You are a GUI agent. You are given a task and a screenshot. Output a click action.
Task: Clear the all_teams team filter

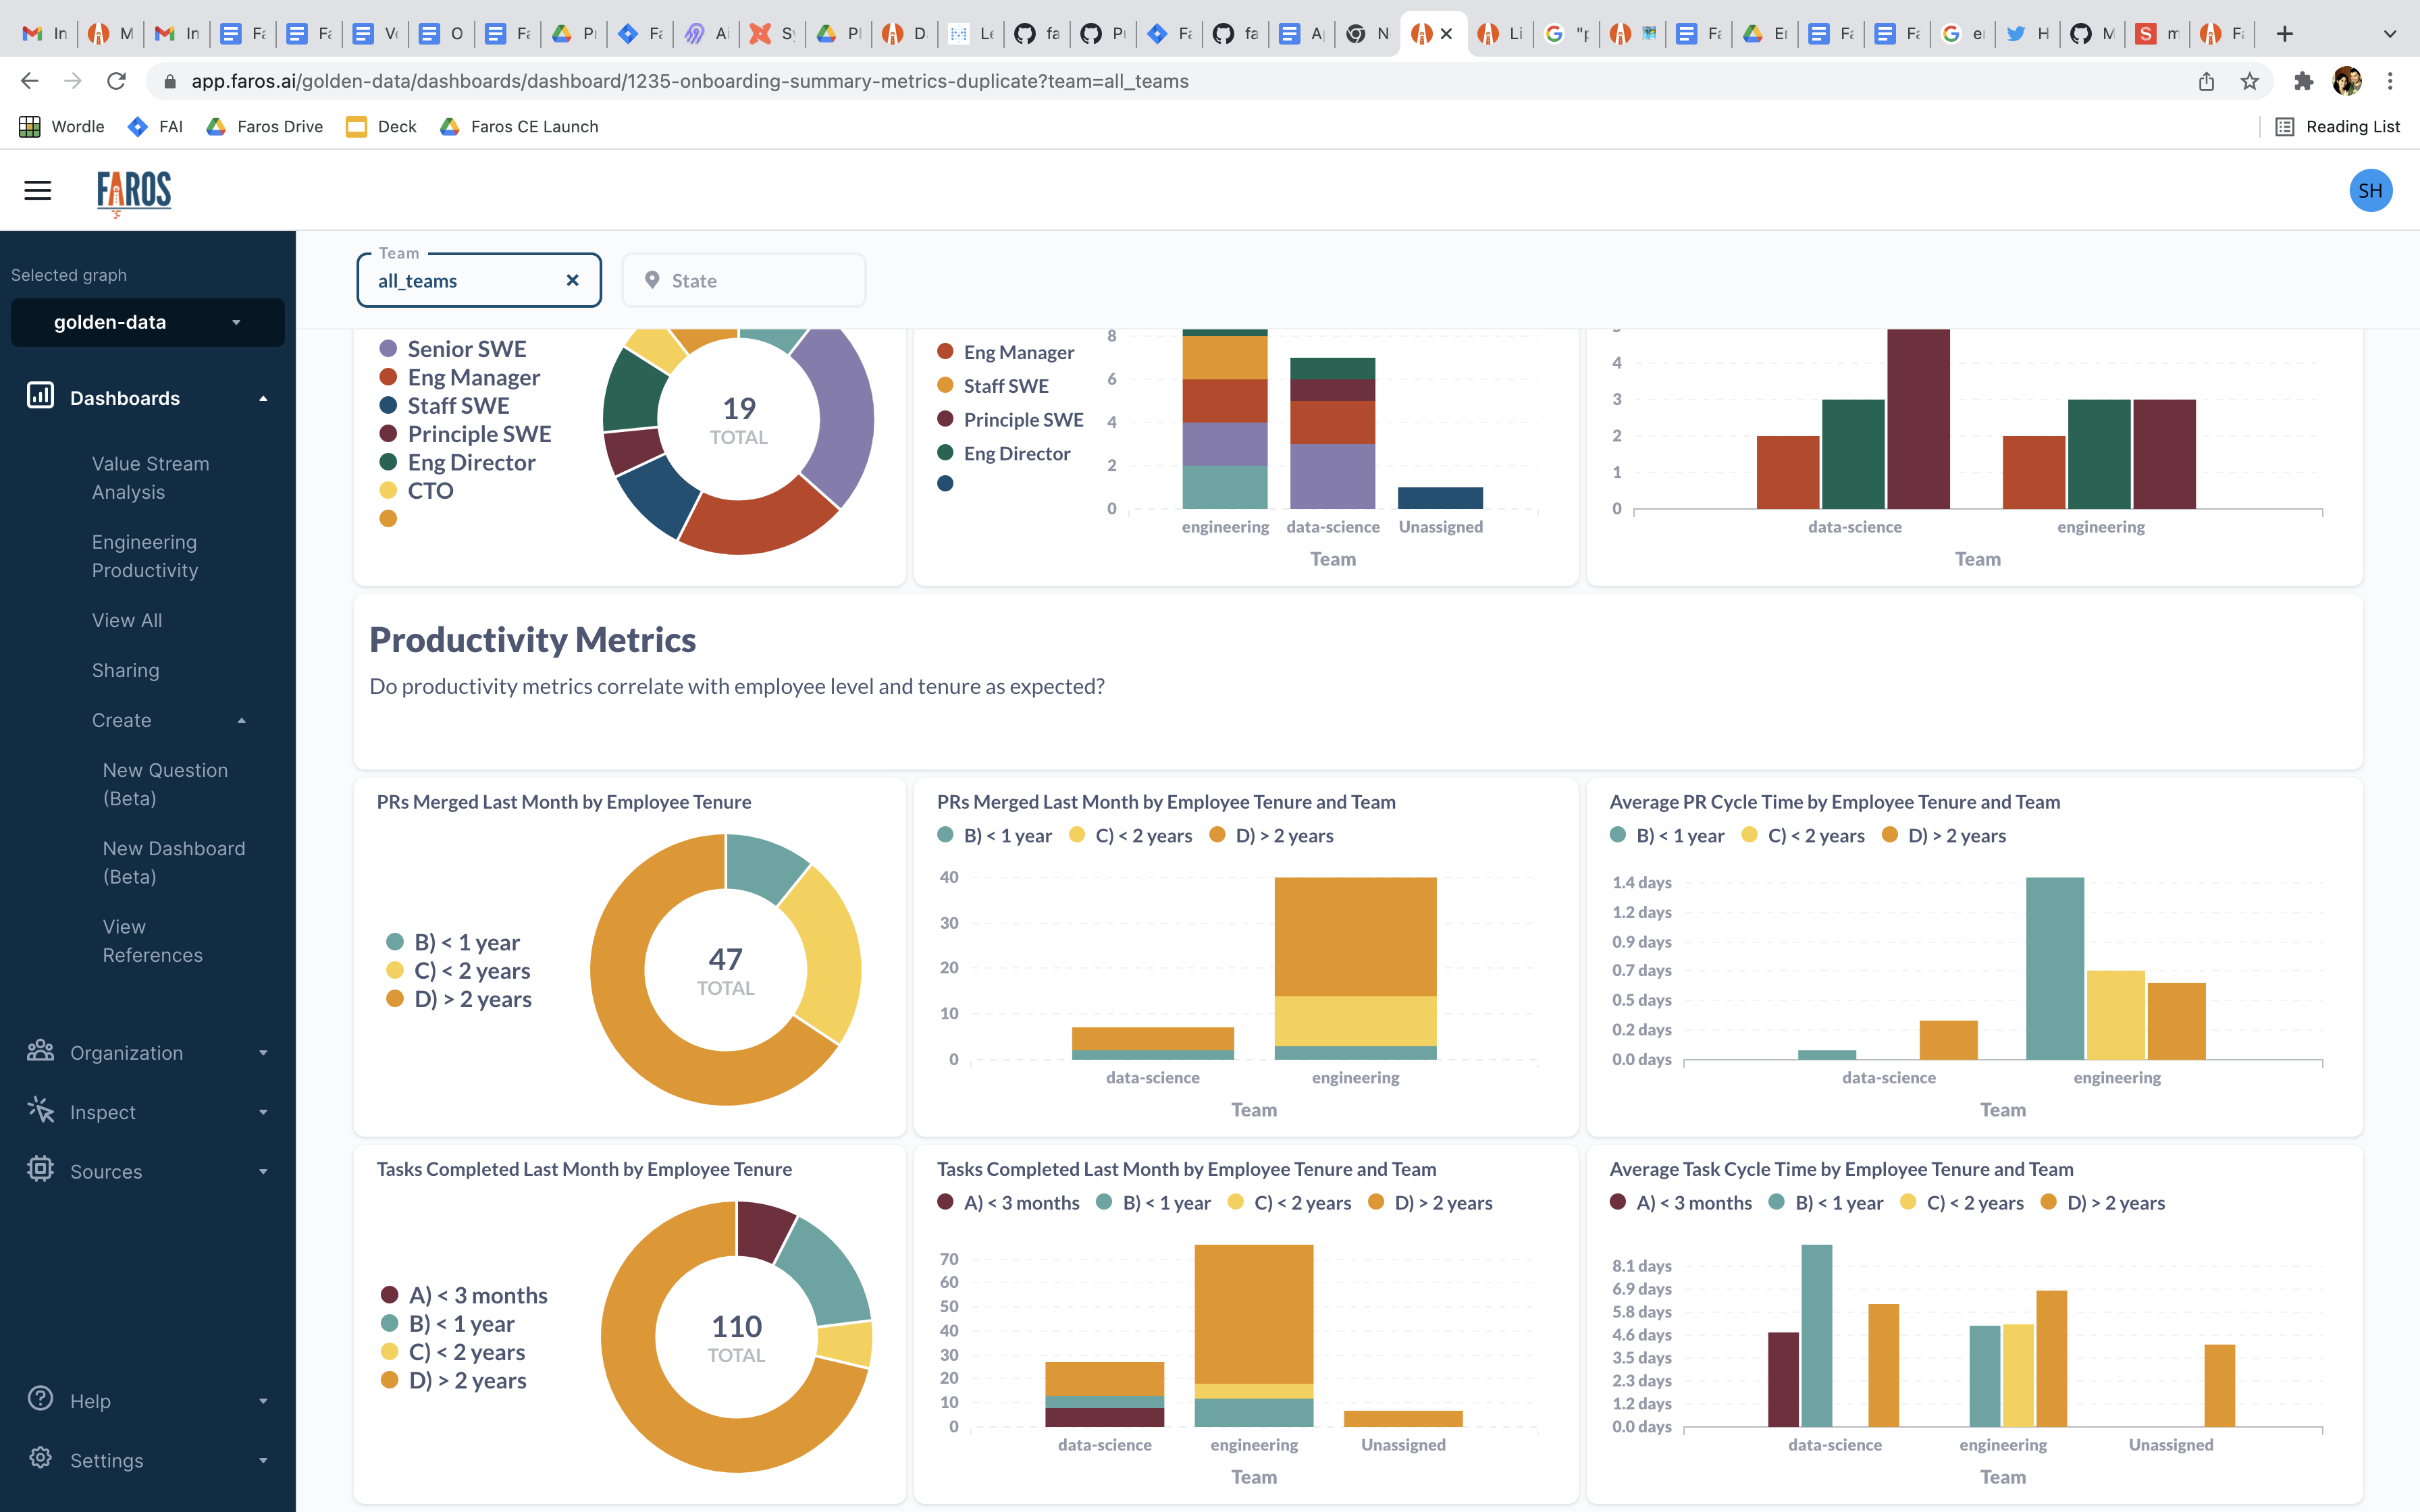572,280
